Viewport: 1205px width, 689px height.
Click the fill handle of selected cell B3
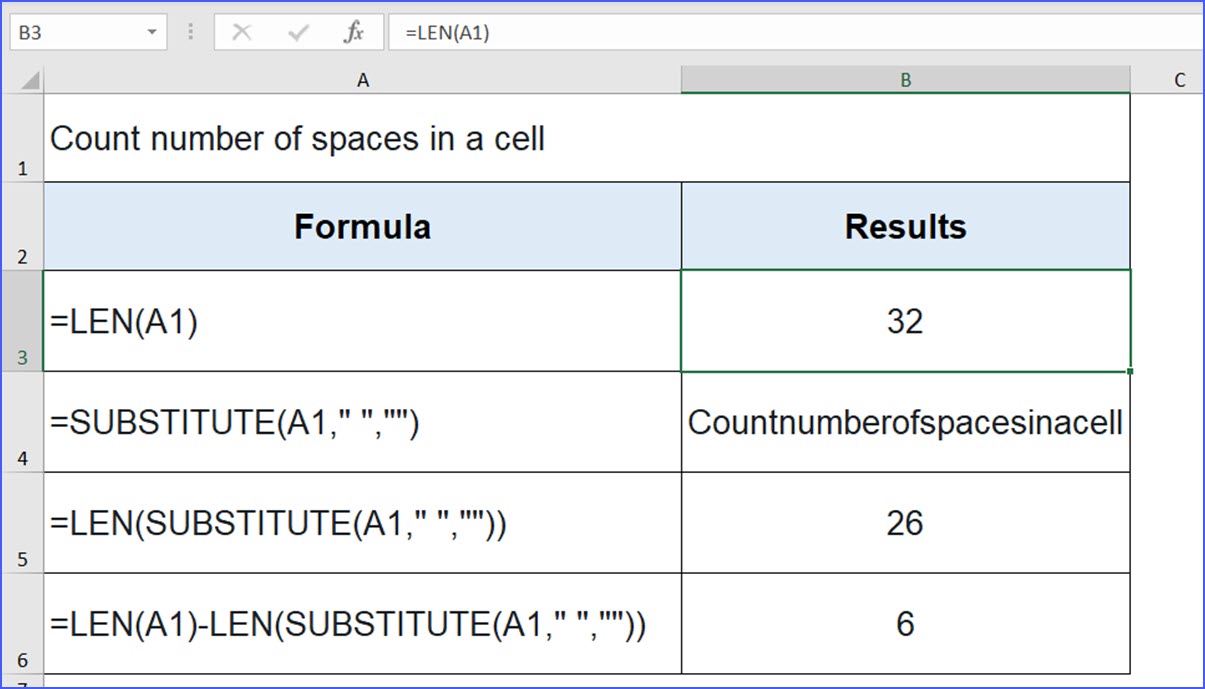[x=1130, y=370]
